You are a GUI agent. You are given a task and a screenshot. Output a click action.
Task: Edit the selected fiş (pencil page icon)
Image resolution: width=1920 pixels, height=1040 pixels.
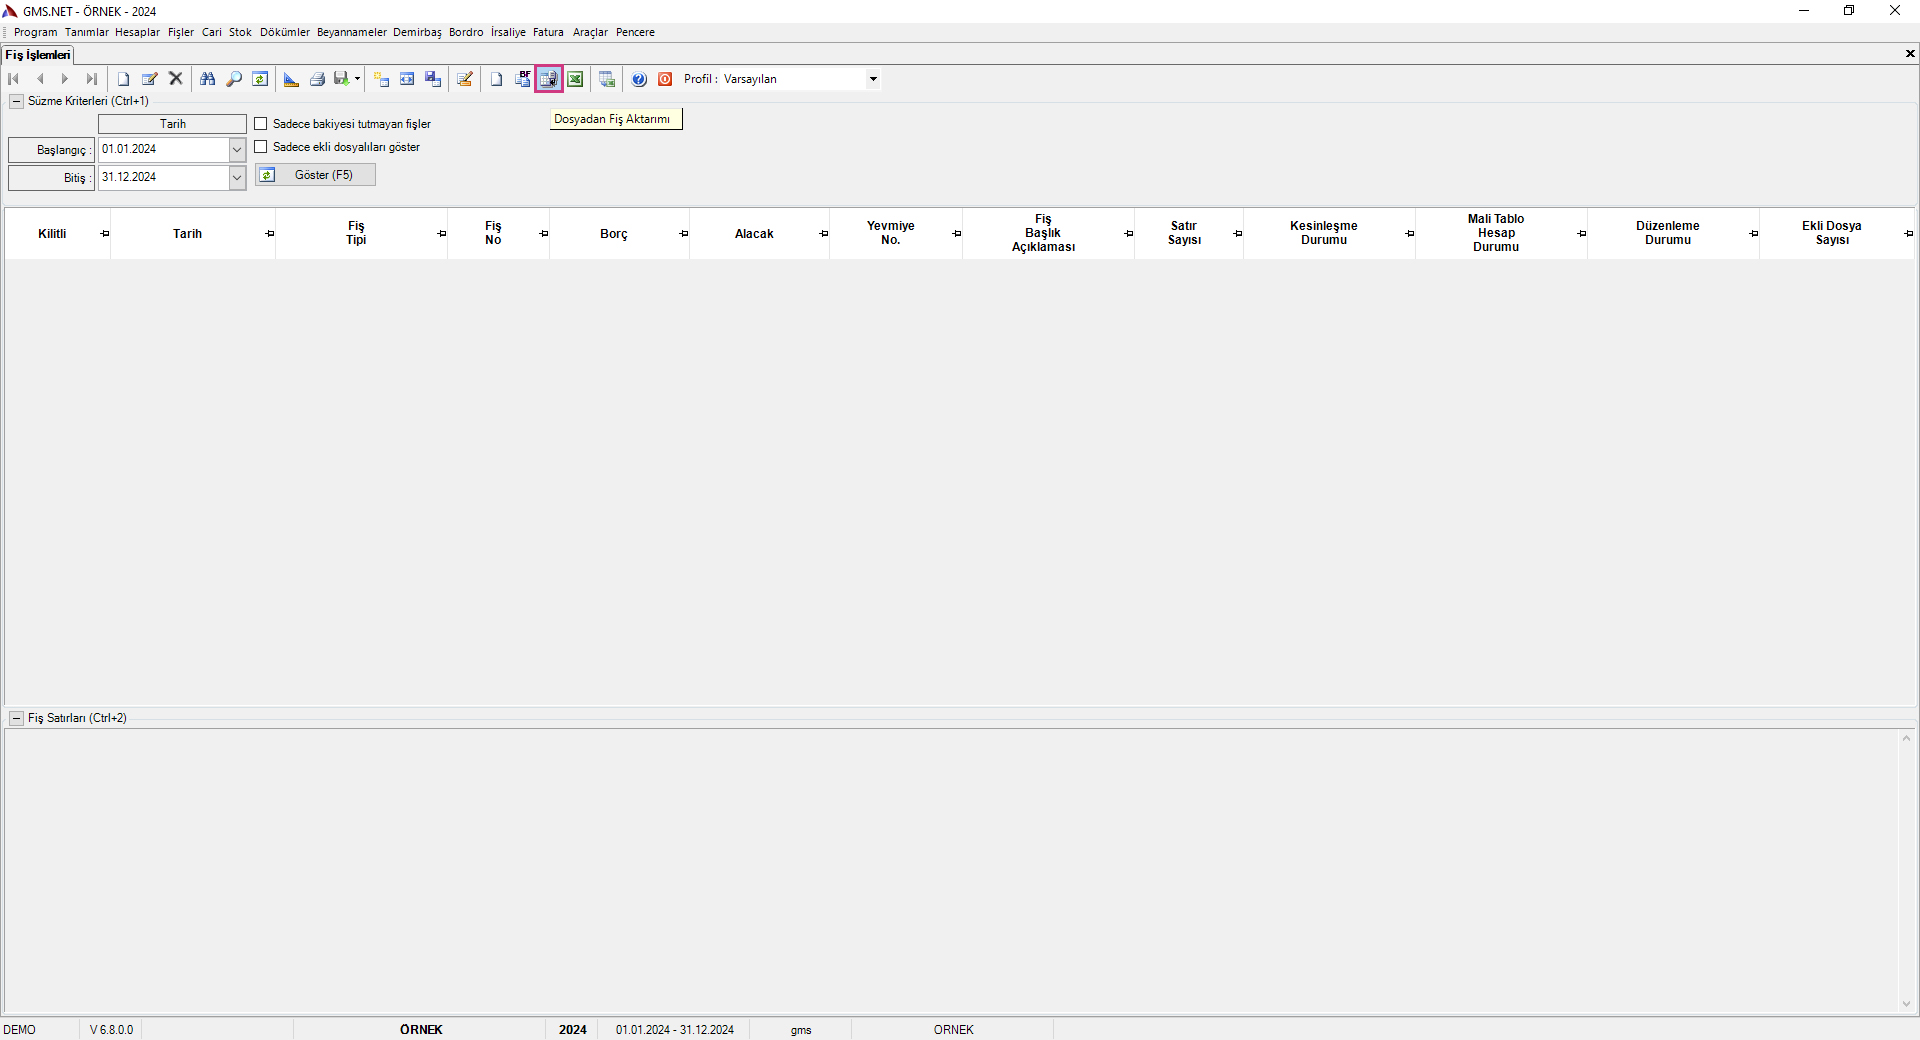coord(149,79)
